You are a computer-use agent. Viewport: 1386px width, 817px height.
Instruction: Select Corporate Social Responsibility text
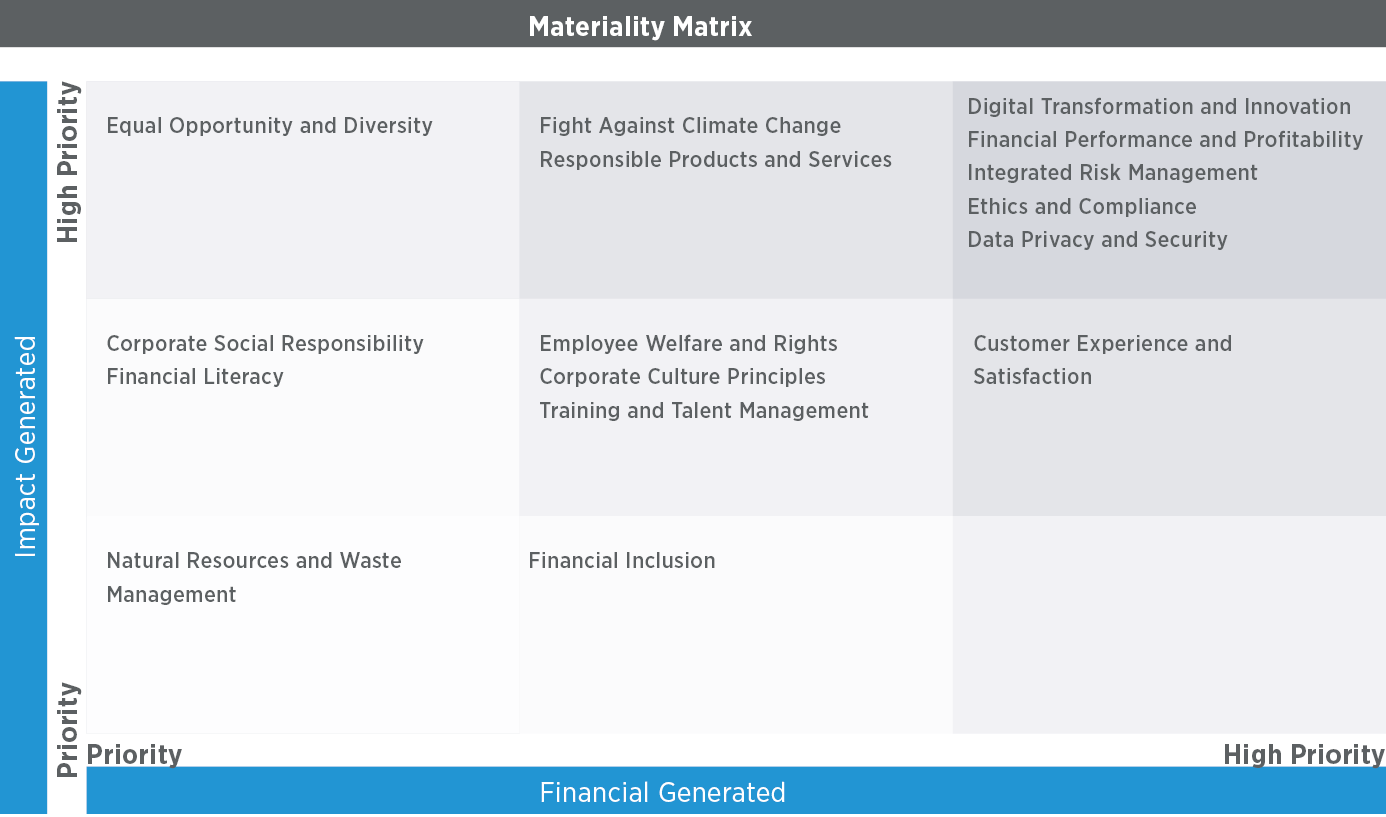pos(265,344)
